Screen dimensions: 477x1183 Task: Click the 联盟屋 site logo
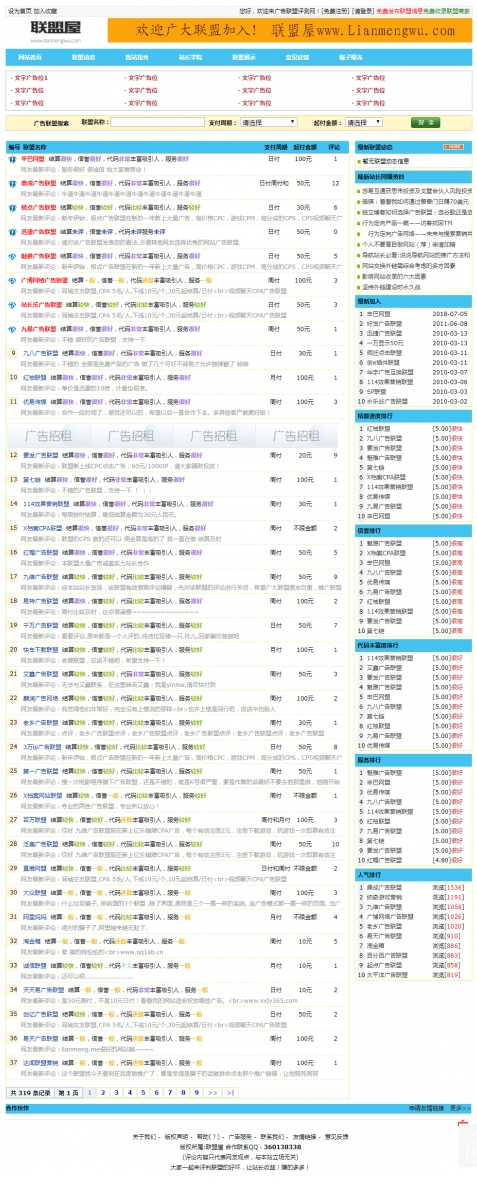(x=56, y=30)
